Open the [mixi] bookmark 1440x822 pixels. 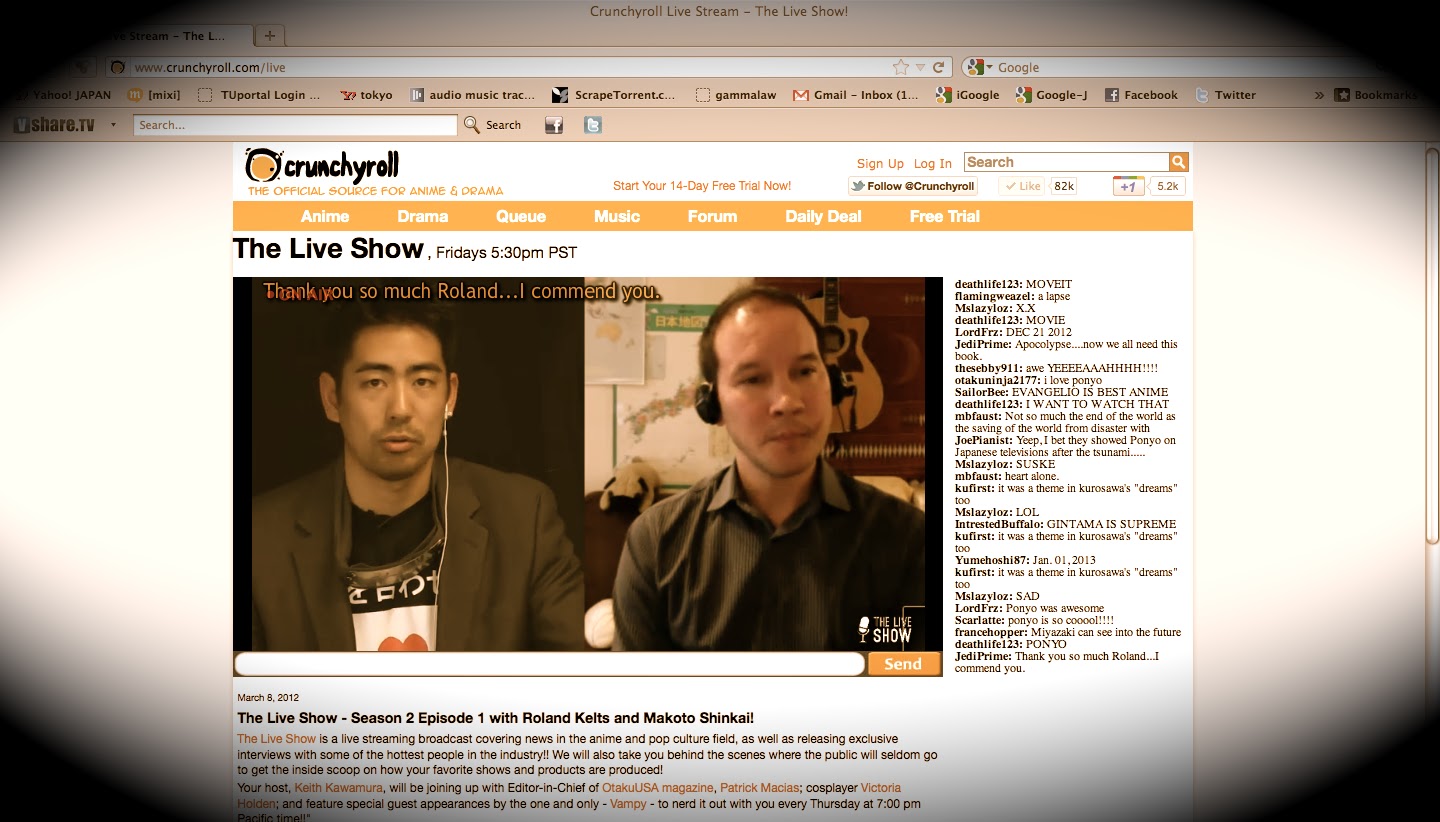point(153,95)
